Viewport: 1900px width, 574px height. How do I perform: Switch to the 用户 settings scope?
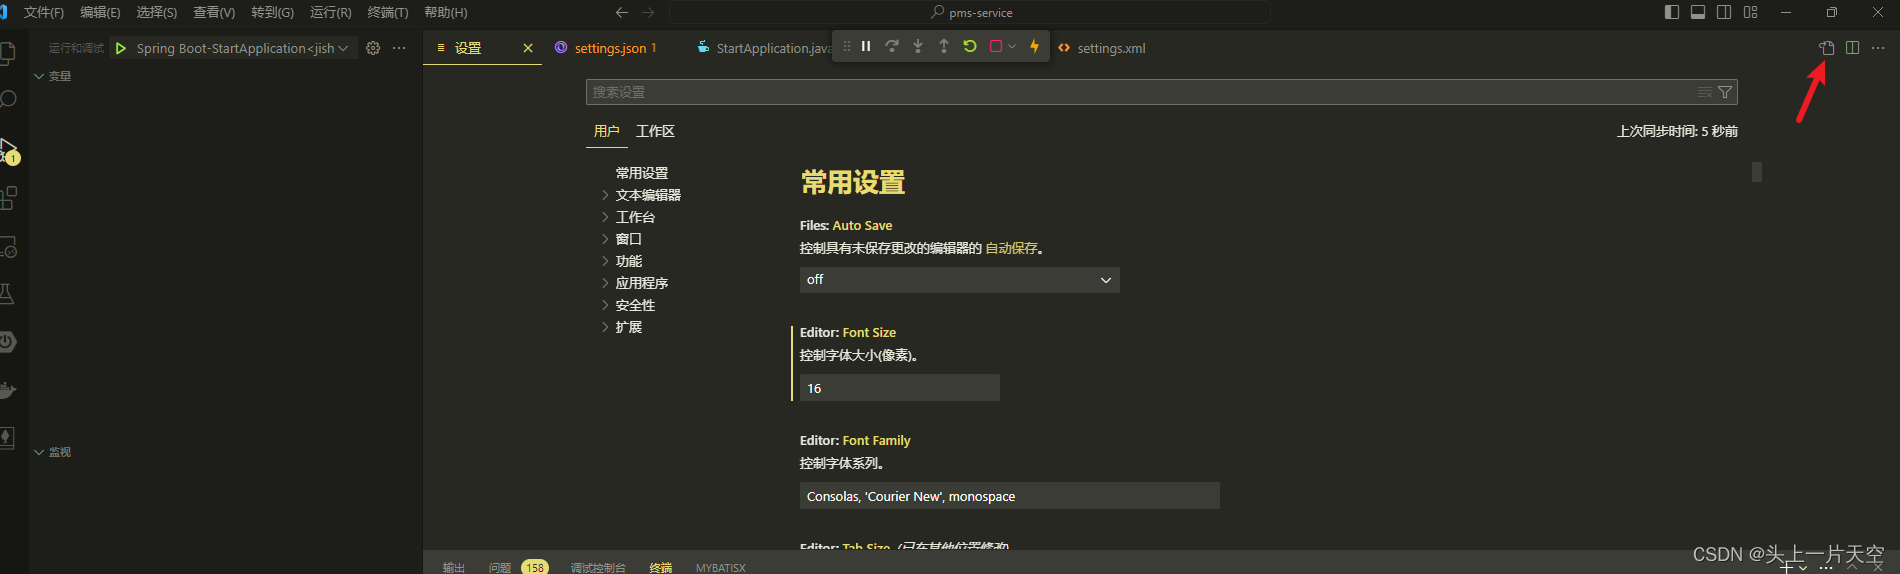click(x=606, y=131)
